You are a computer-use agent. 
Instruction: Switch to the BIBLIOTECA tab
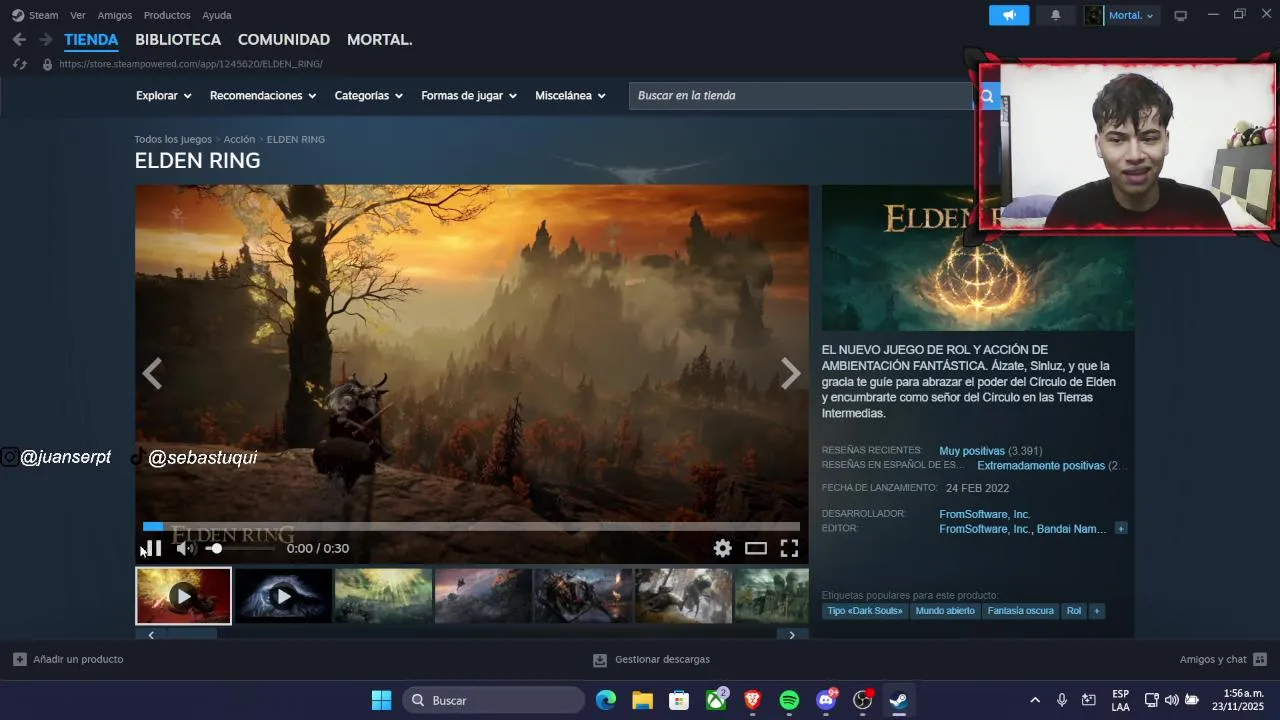[x=178, y=40]
